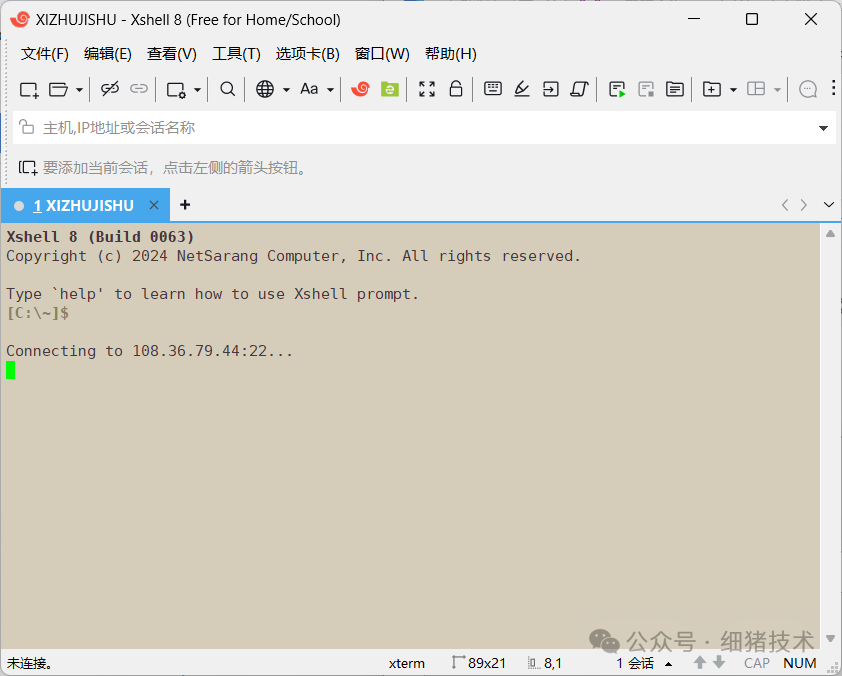Toggle full screen mode

[x=427, y=89]
